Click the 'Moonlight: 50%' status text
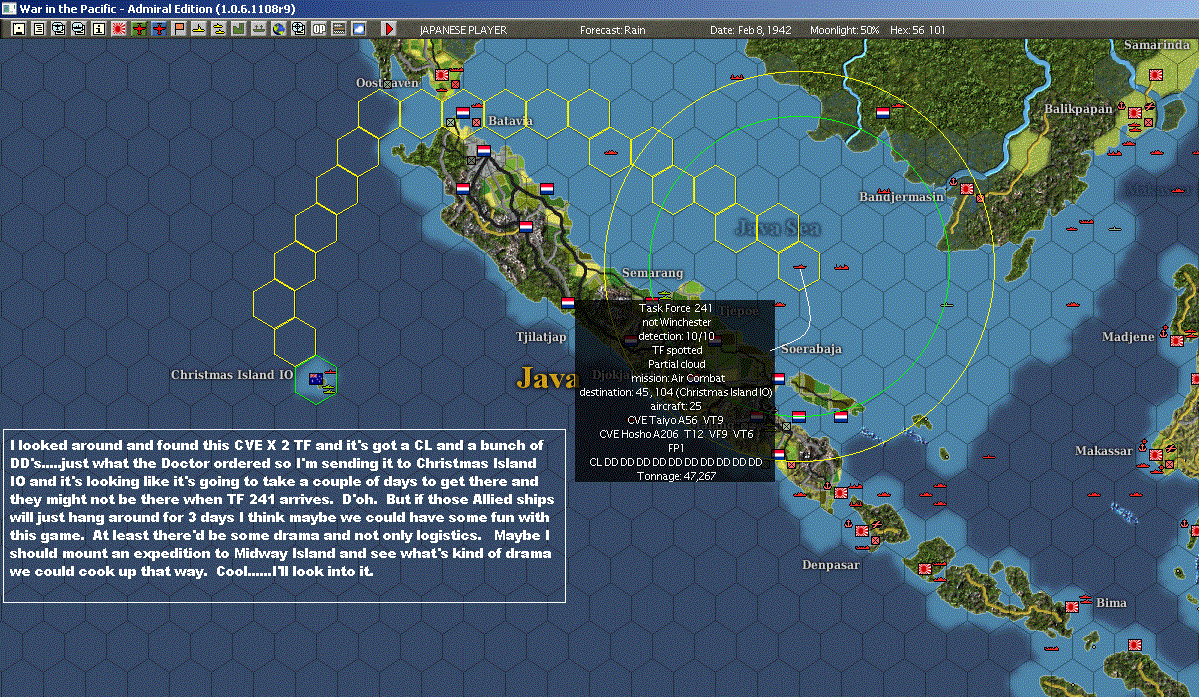Viewport: 1199px width, 697px height. point(844,30)
